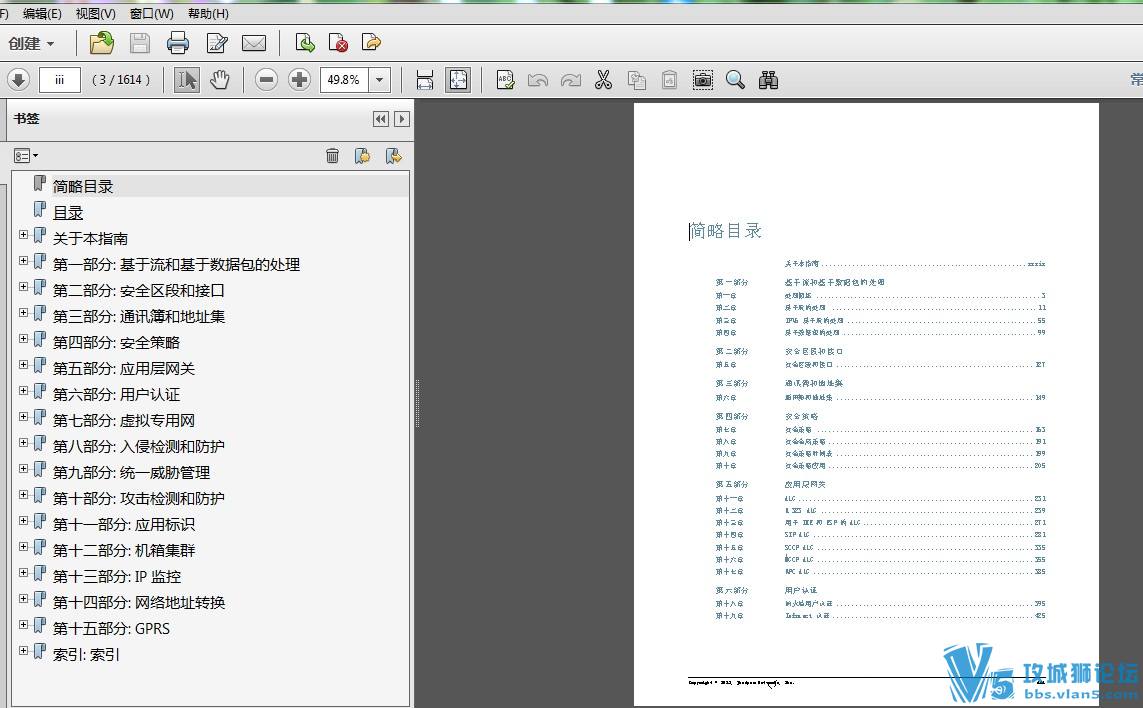Click the Email attachment envelope icon

pos(254,42)
